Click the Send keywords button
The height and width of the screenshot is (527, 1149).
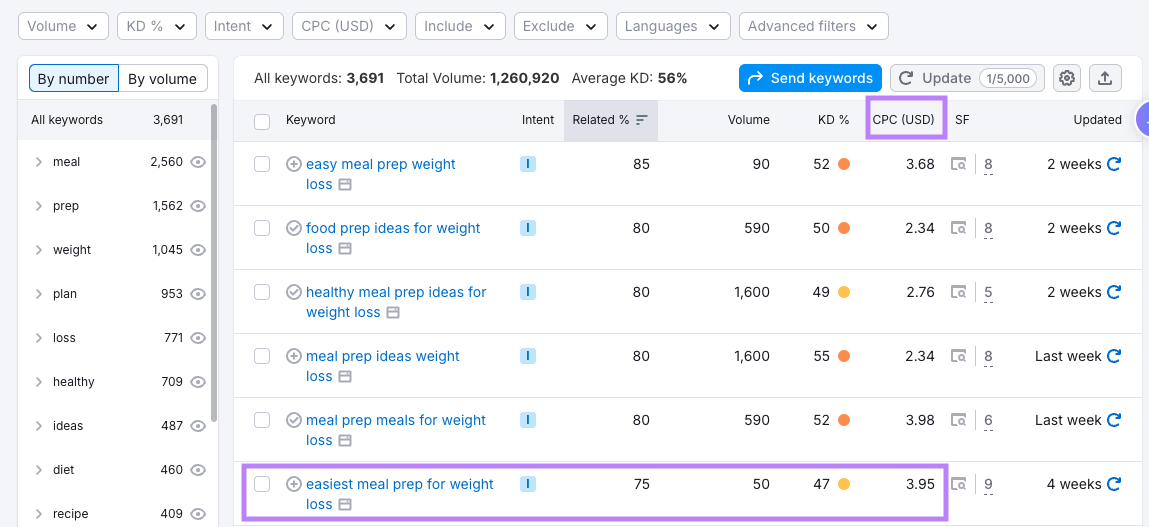810,78
